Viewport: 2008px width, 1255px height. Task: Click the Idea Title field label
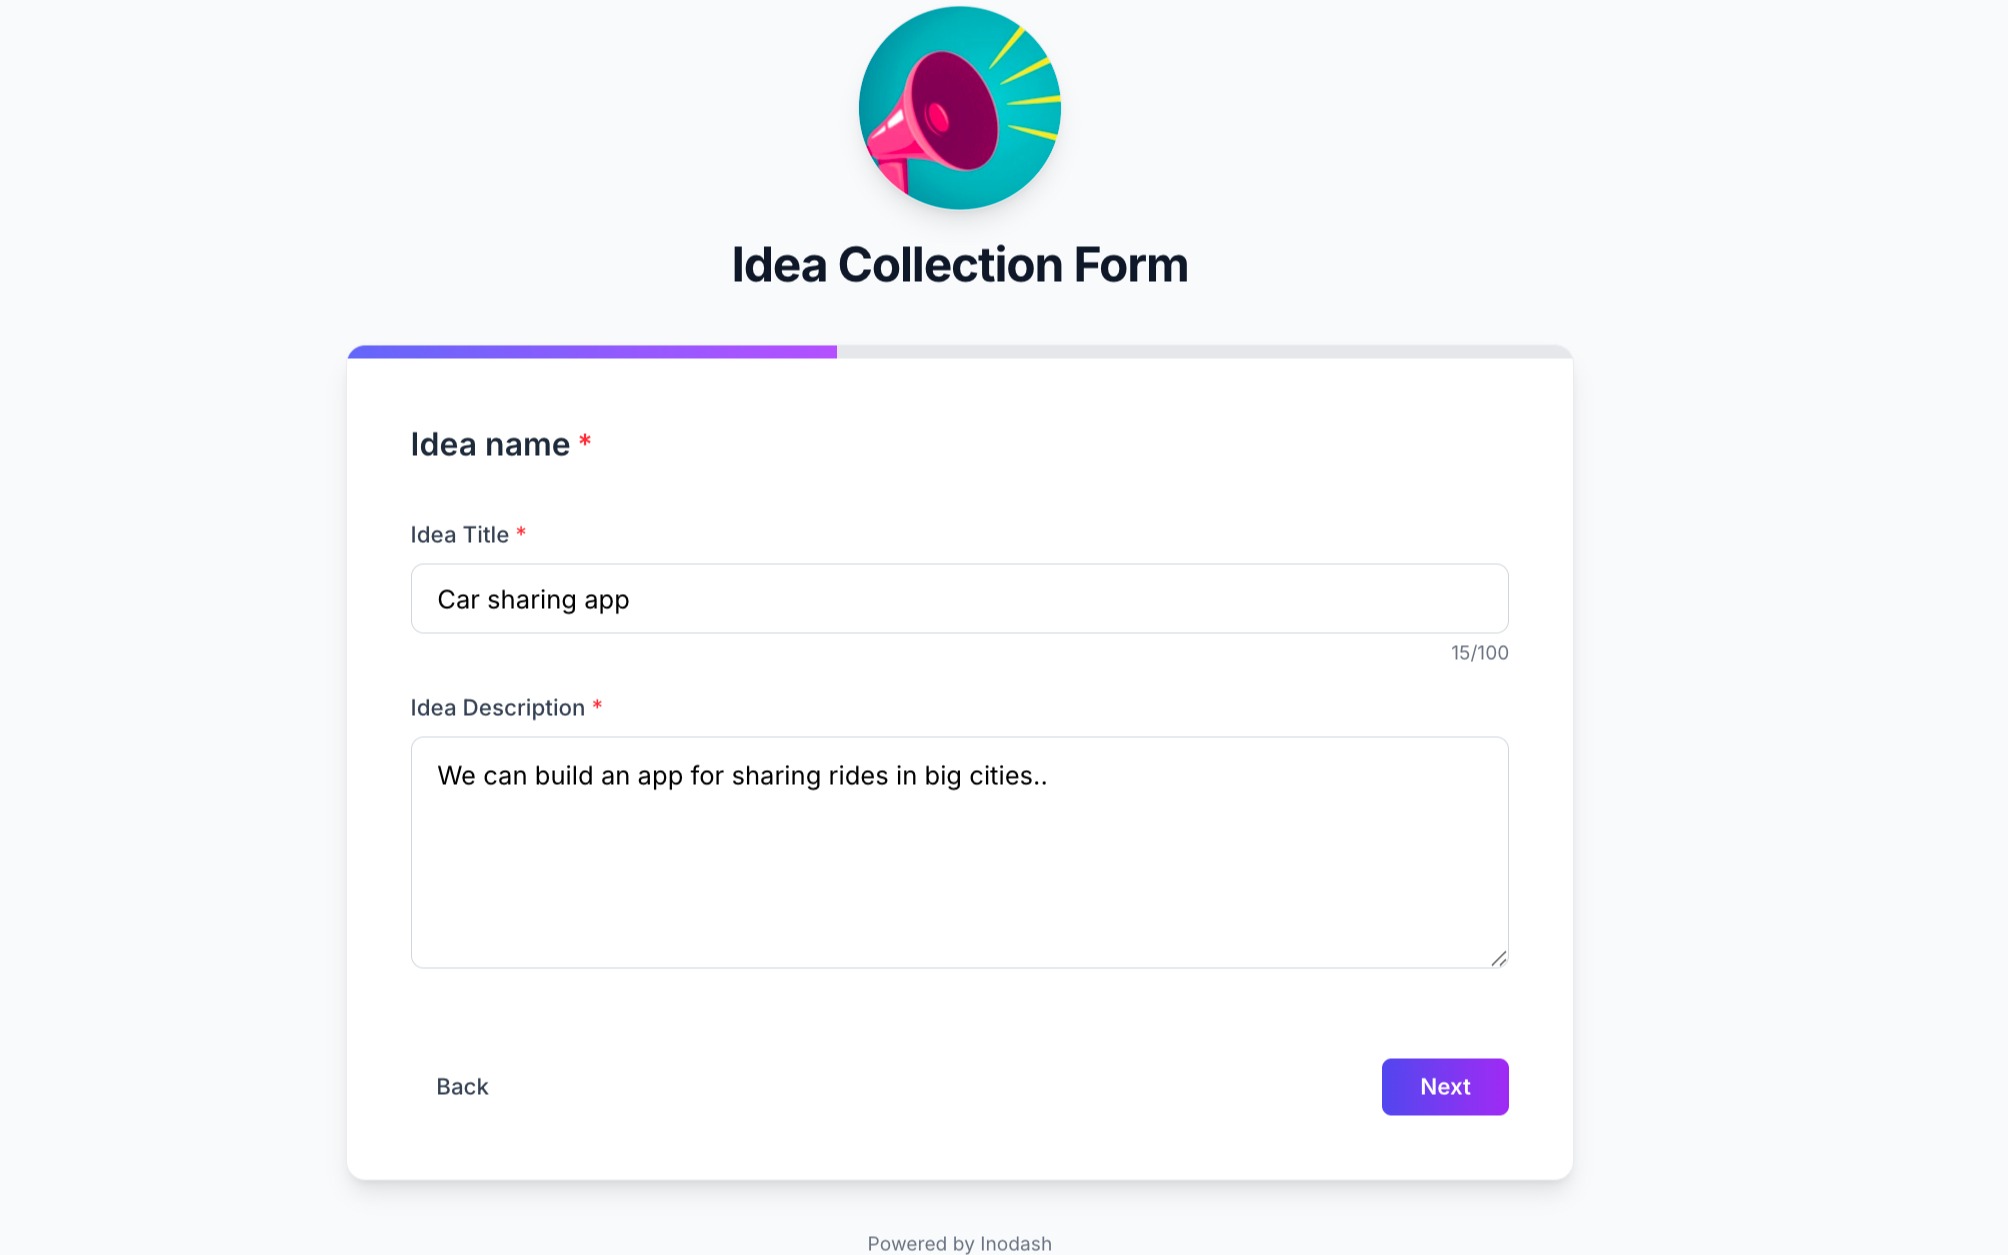tap(459, 535)
